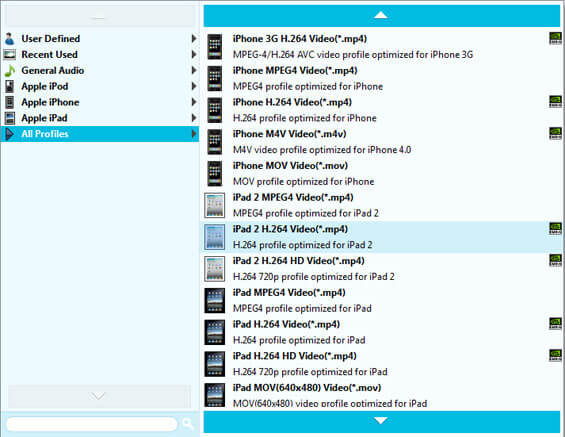The width and height of the screenshot is (565, 437).
Task: Select the Apple iPad category
Action: pyautogui.click(x=100, y=118)
